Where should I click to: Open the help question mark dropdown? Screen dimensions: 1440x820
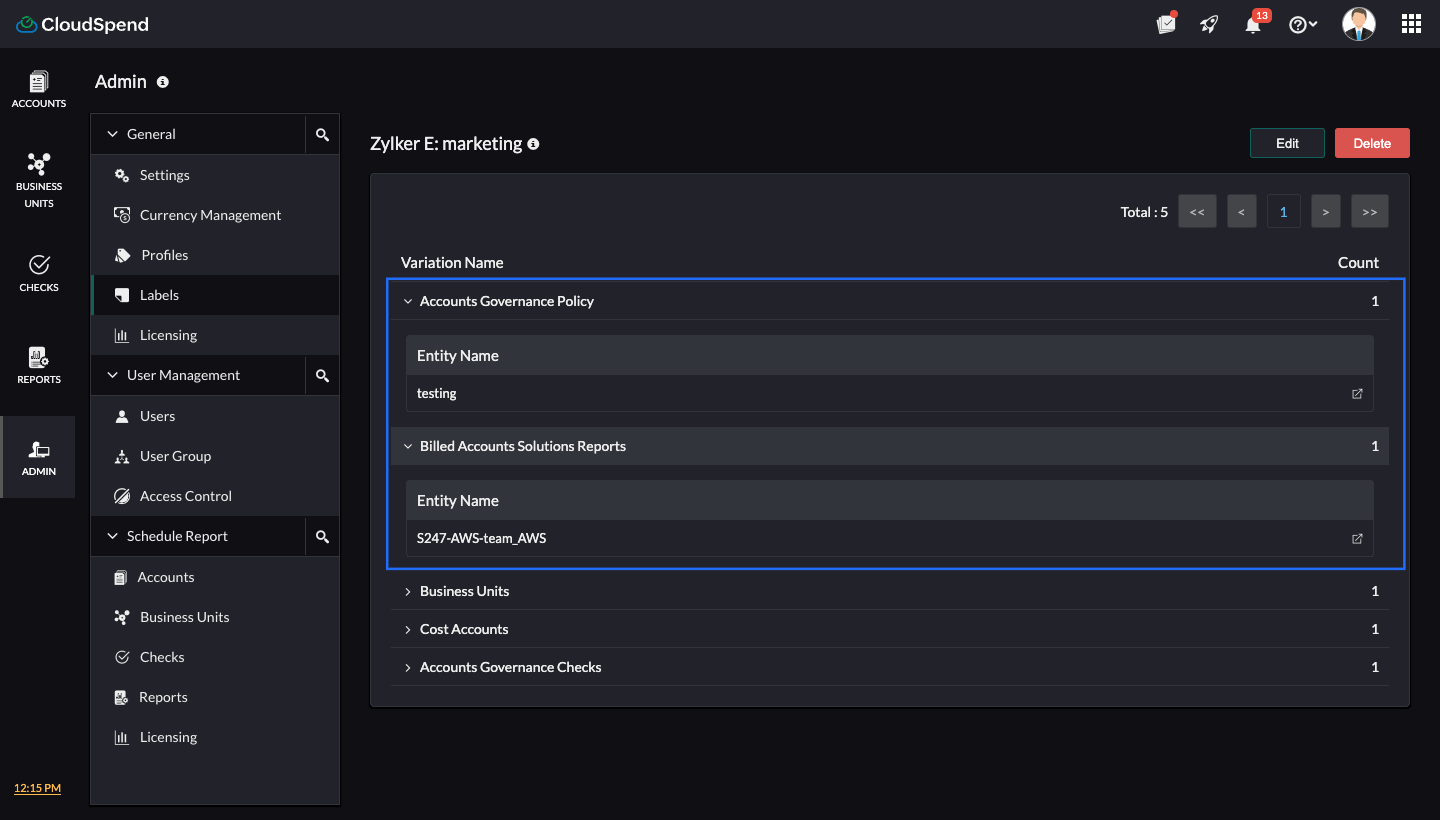tap(1302, 25)
